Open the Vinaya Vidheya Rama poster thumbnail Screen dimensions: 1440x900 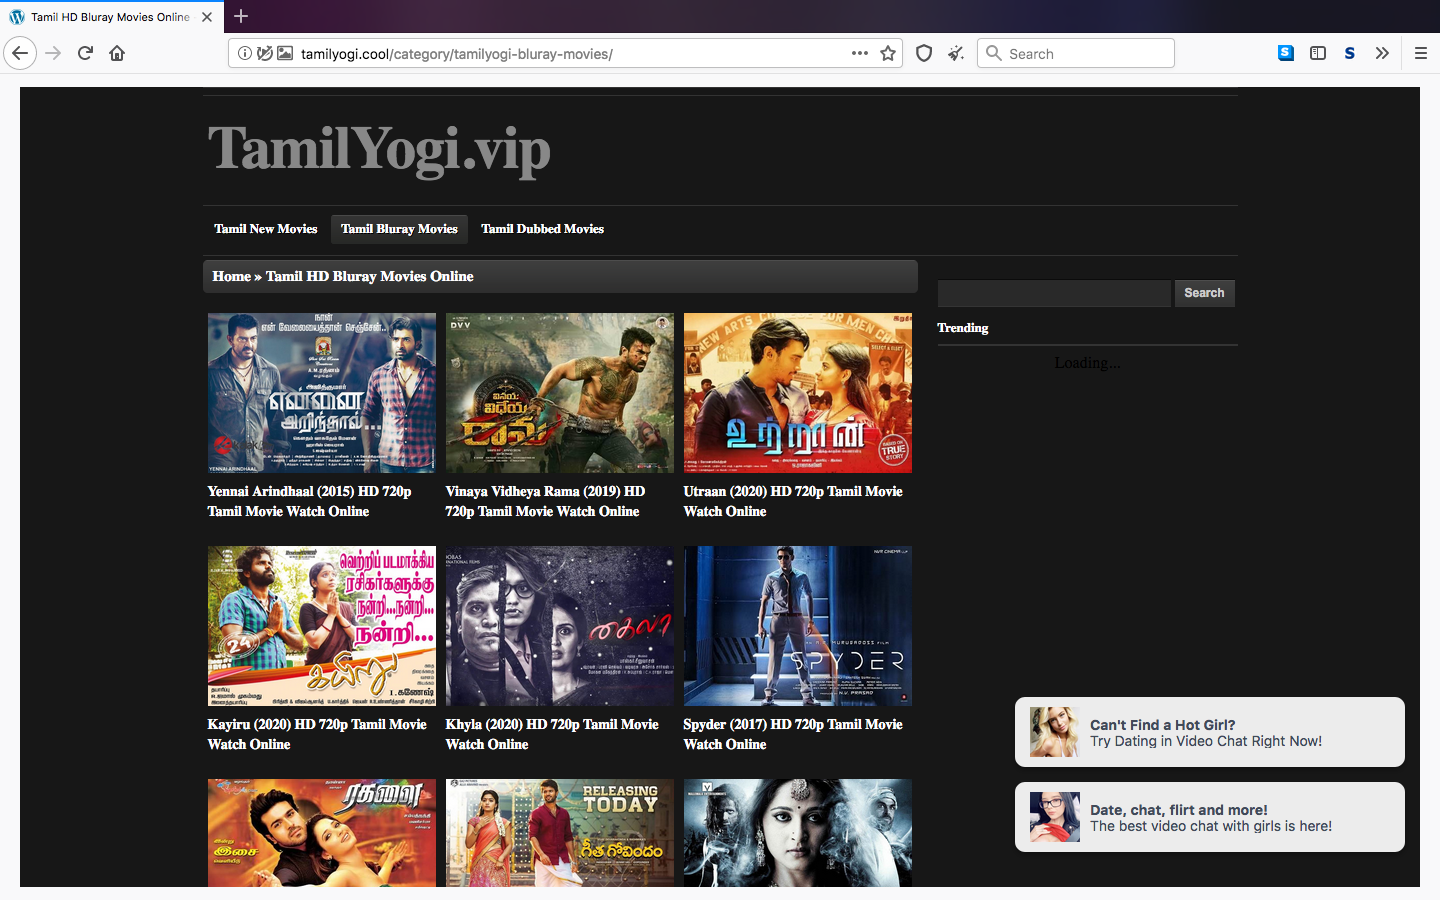point(560,393)
